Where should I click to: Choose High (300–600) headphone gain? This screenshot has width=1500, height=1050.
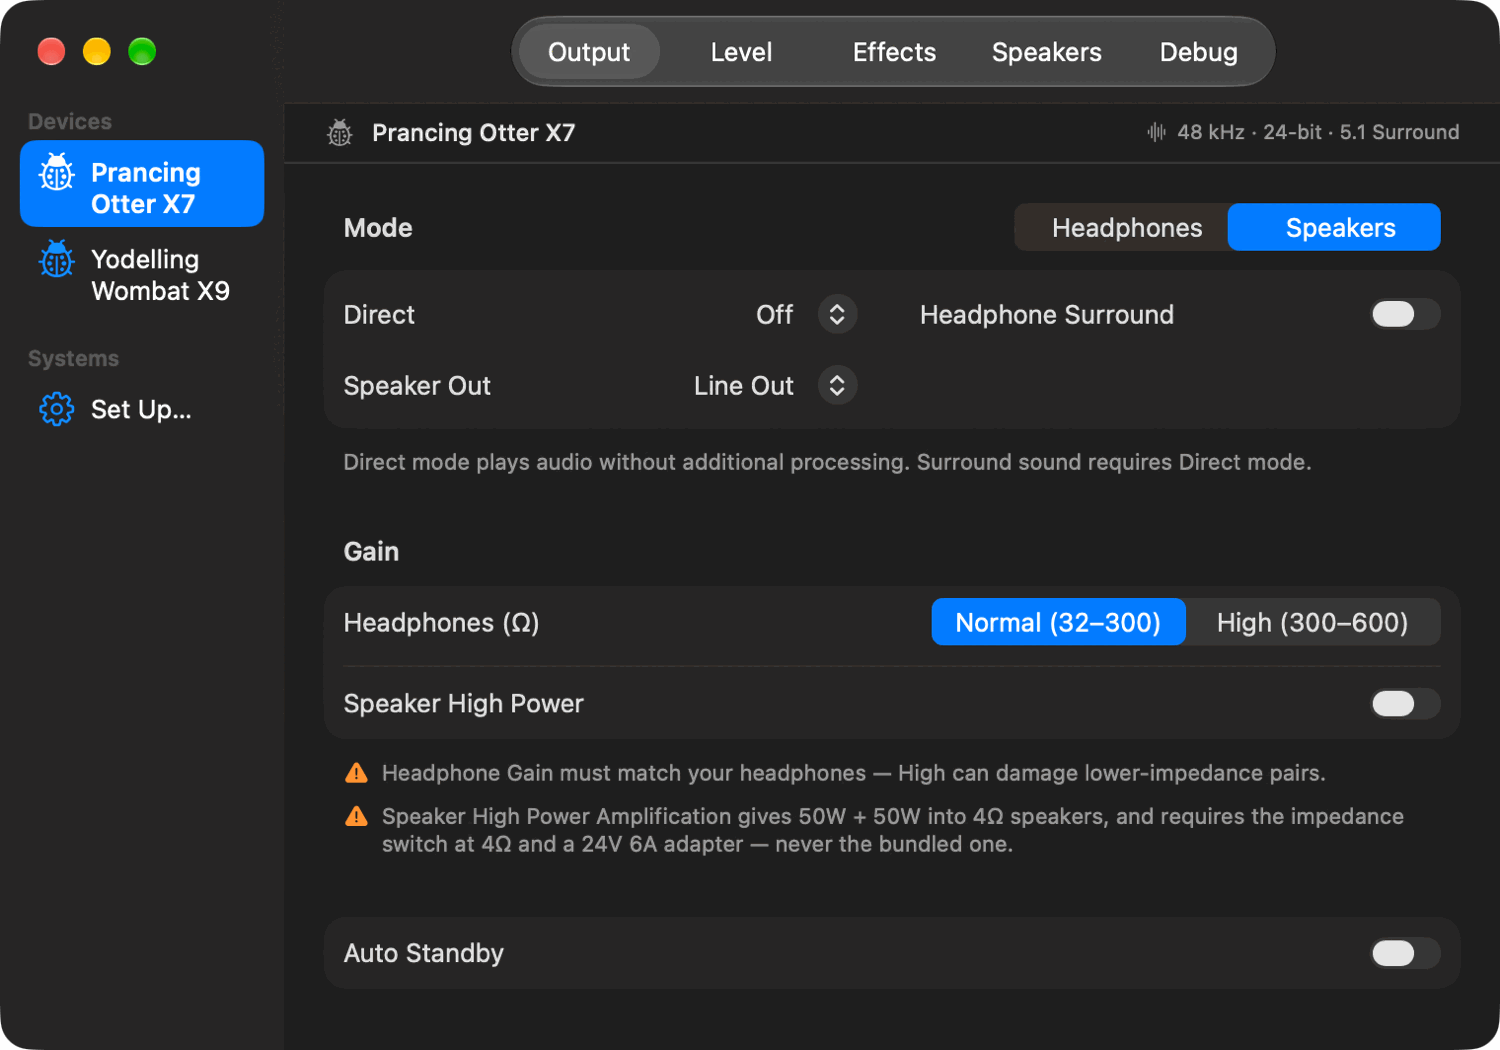(1312, 622)
